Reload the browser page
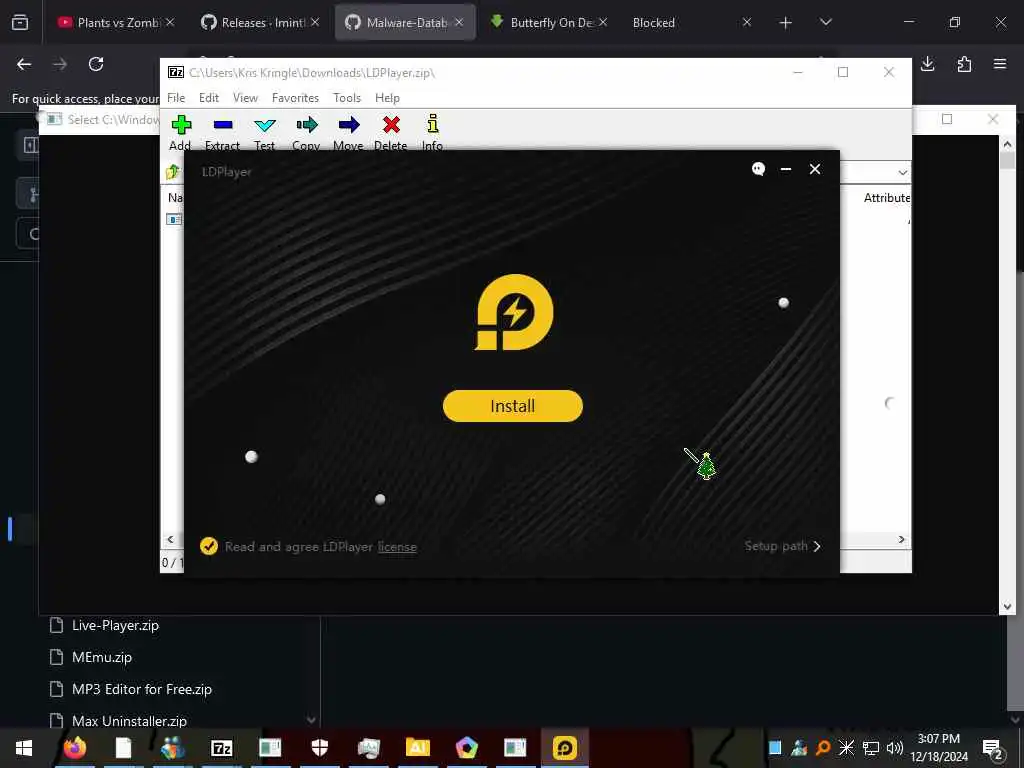This screenshot has height=768, width=1024. pyautogui.click(x=96, y=64)
